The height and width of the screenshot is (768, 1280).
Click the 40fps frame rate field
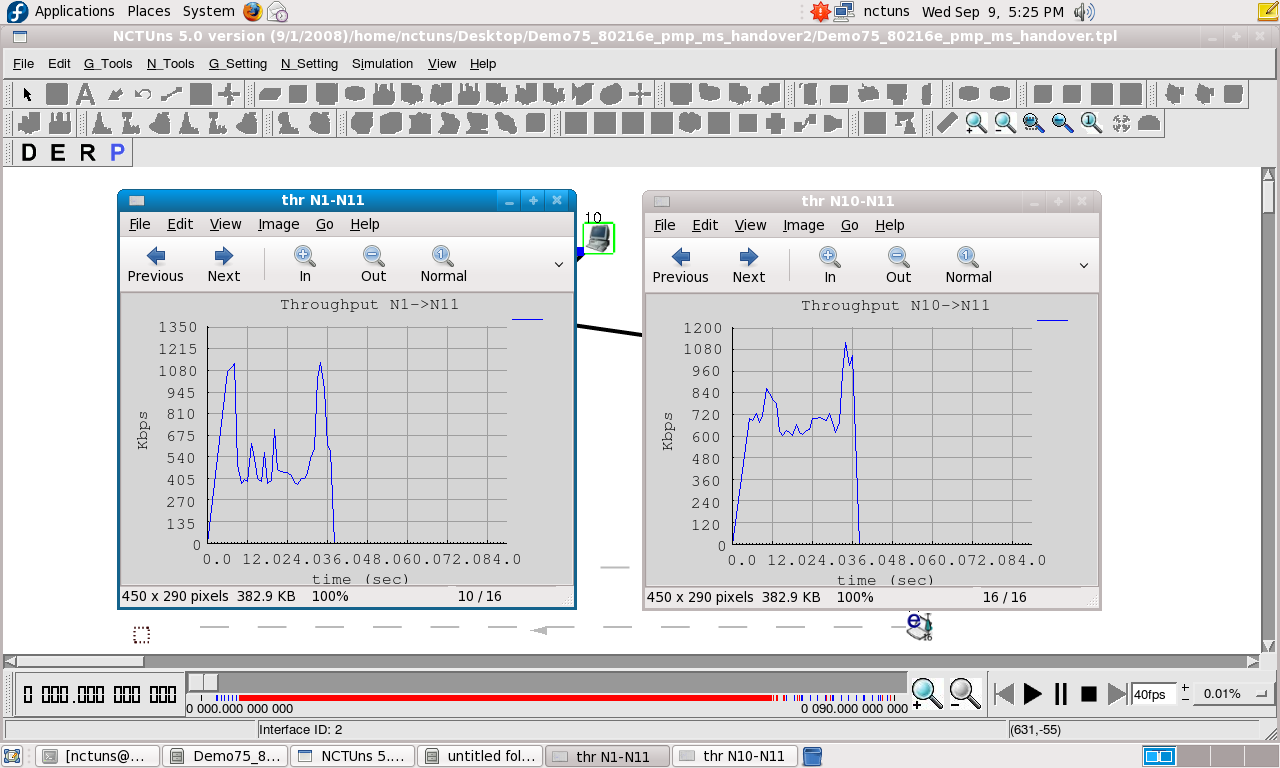pyautogui.click(x=1154, y=693)
